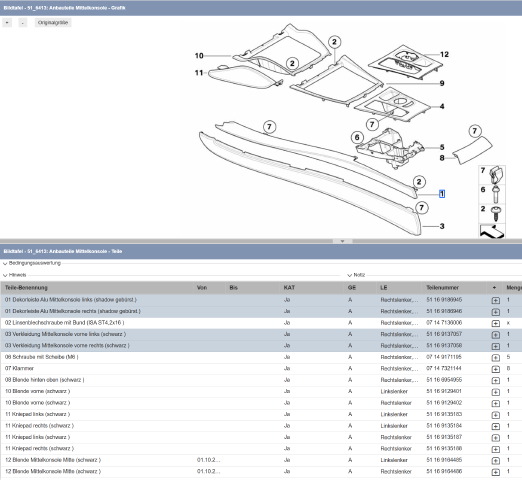This screenshot has height=480, width=522.
Task: Add Rechtslenker Blende vorne to parts list
Action: point(495,403)
